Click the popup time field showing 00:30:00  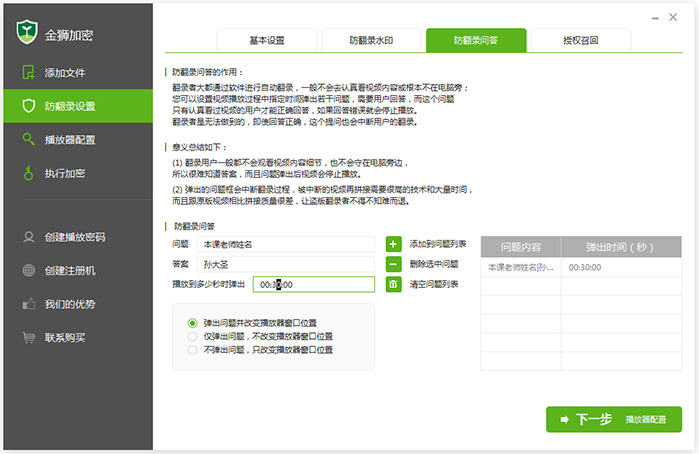click(314, 284)
